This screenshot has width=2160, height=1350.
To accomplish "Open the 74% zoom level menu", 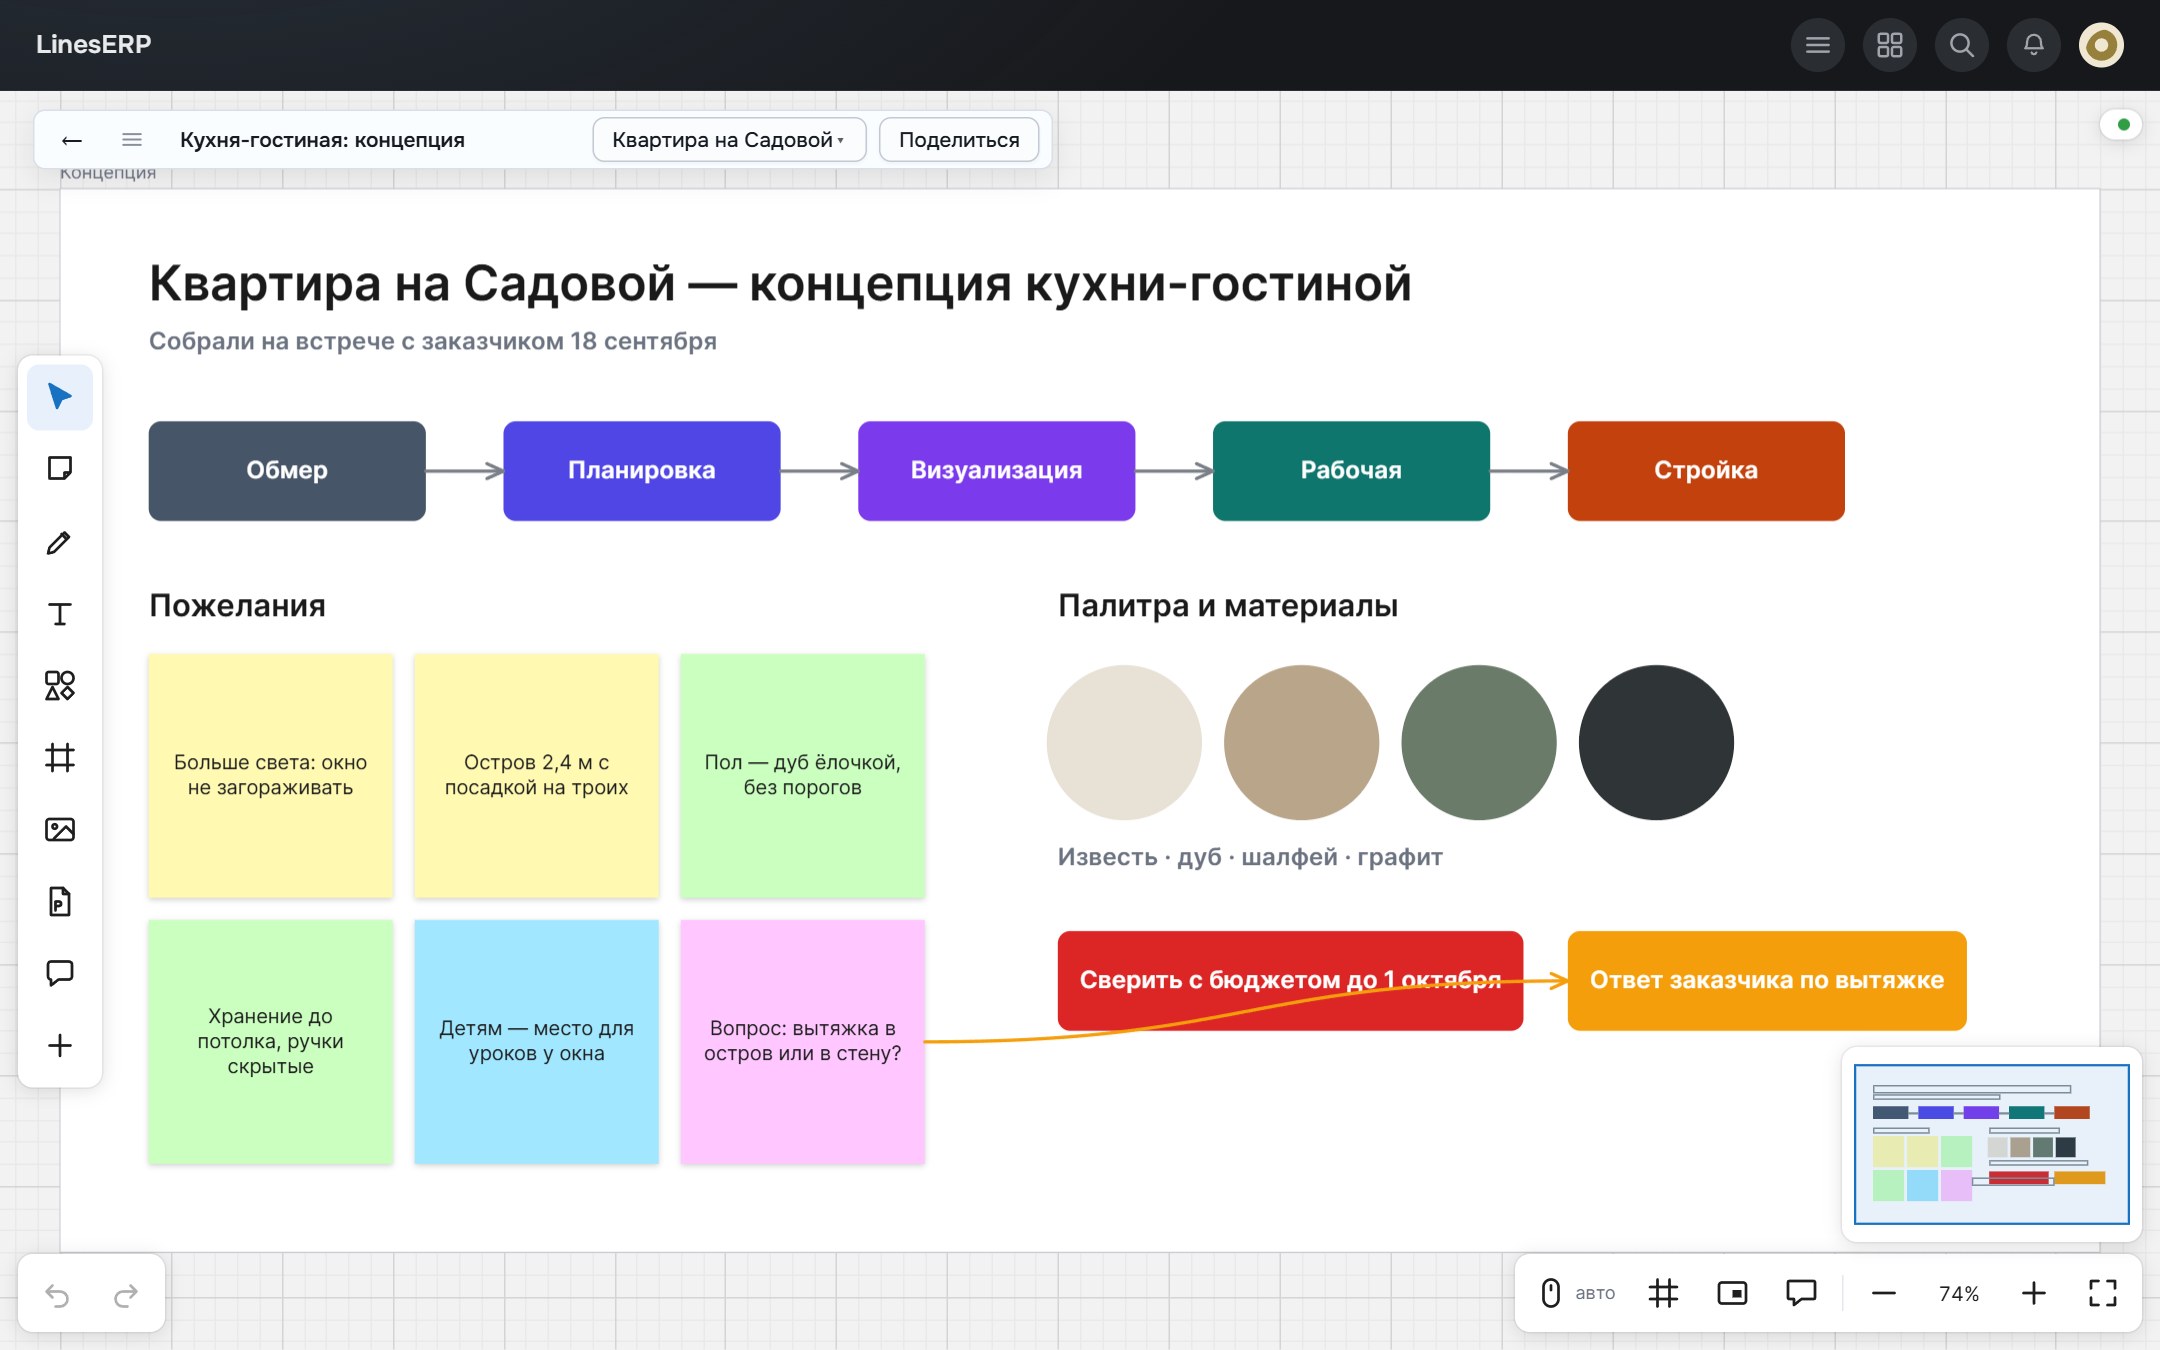I will 1959,1294.
